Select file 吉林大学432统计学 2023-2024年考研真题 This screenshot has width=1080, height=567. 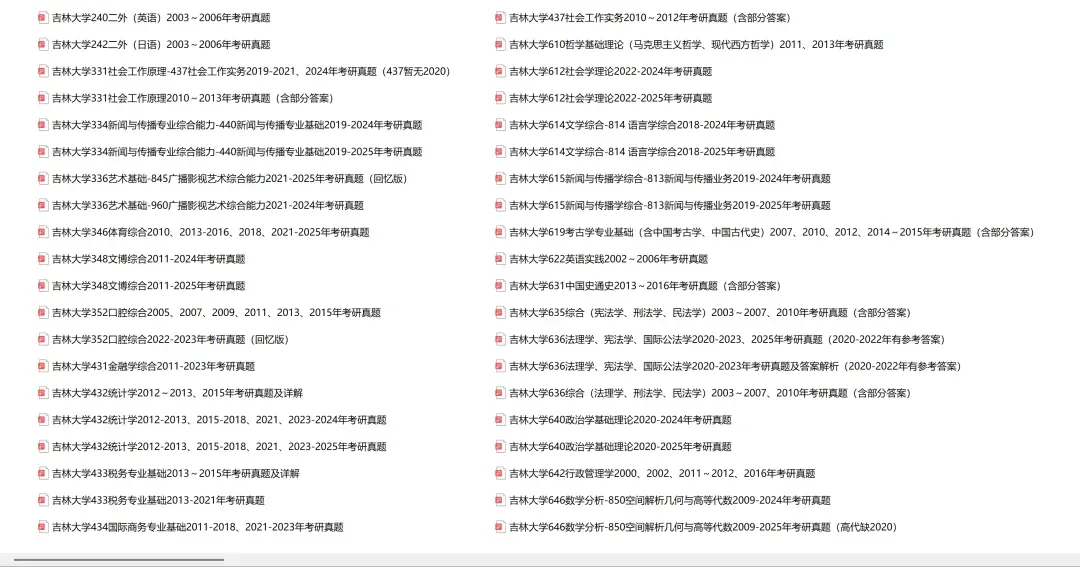click(x=212, y=420)
